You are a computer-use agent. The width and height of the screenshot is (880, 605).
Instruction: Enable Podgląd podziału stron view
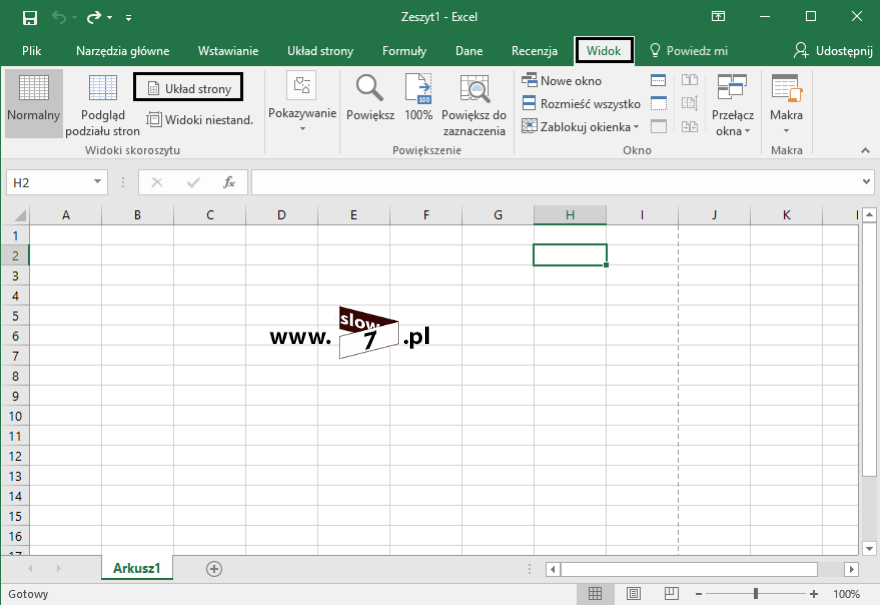[103, 106]
